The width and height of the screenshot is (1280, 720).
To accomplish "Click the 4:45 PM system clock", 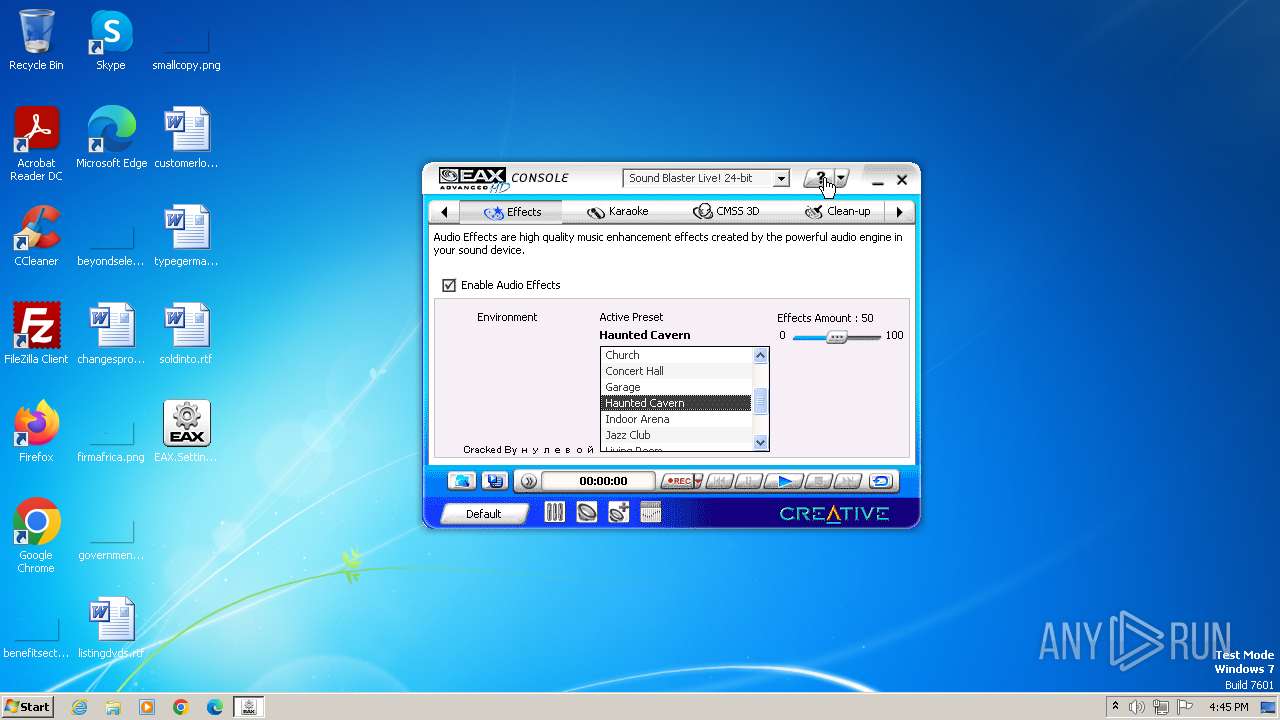I will (x=1229, y=707).
